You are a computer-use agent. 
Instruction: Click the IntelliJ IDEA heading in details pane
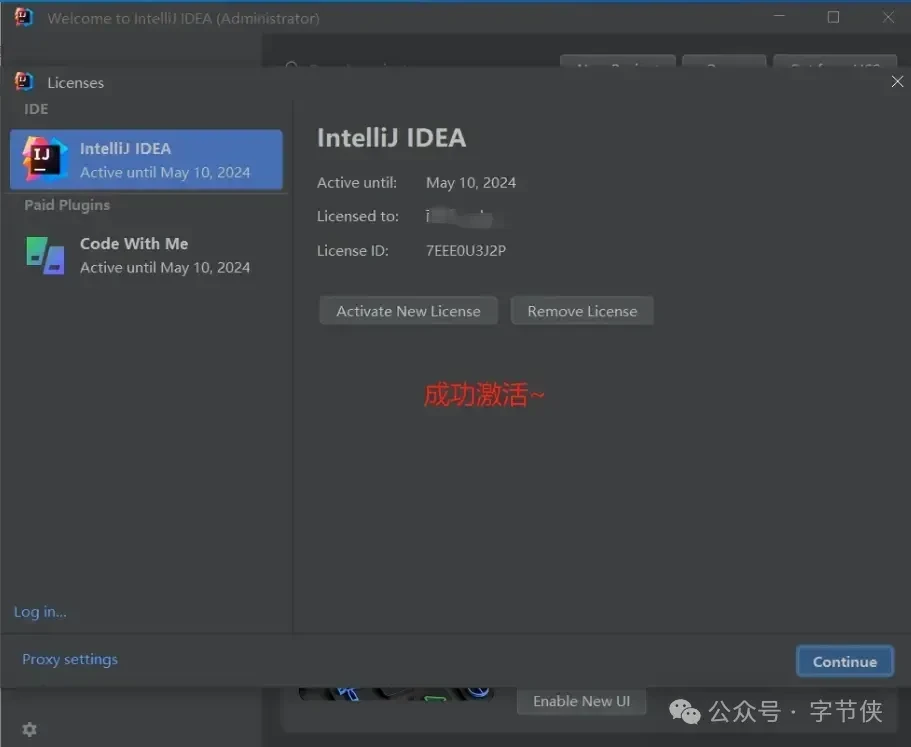coord(391,138)
